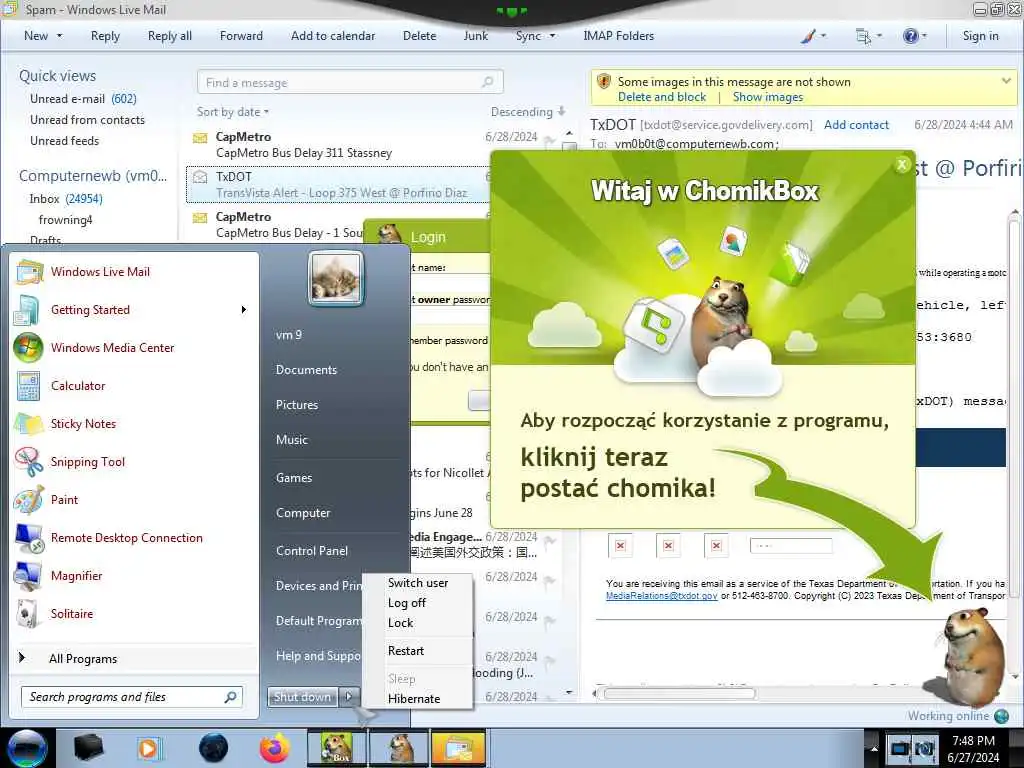Screen dimensions: 1024x768
Task: Click the Start menu search magnifier icon
Action: [x=230, y=697]
